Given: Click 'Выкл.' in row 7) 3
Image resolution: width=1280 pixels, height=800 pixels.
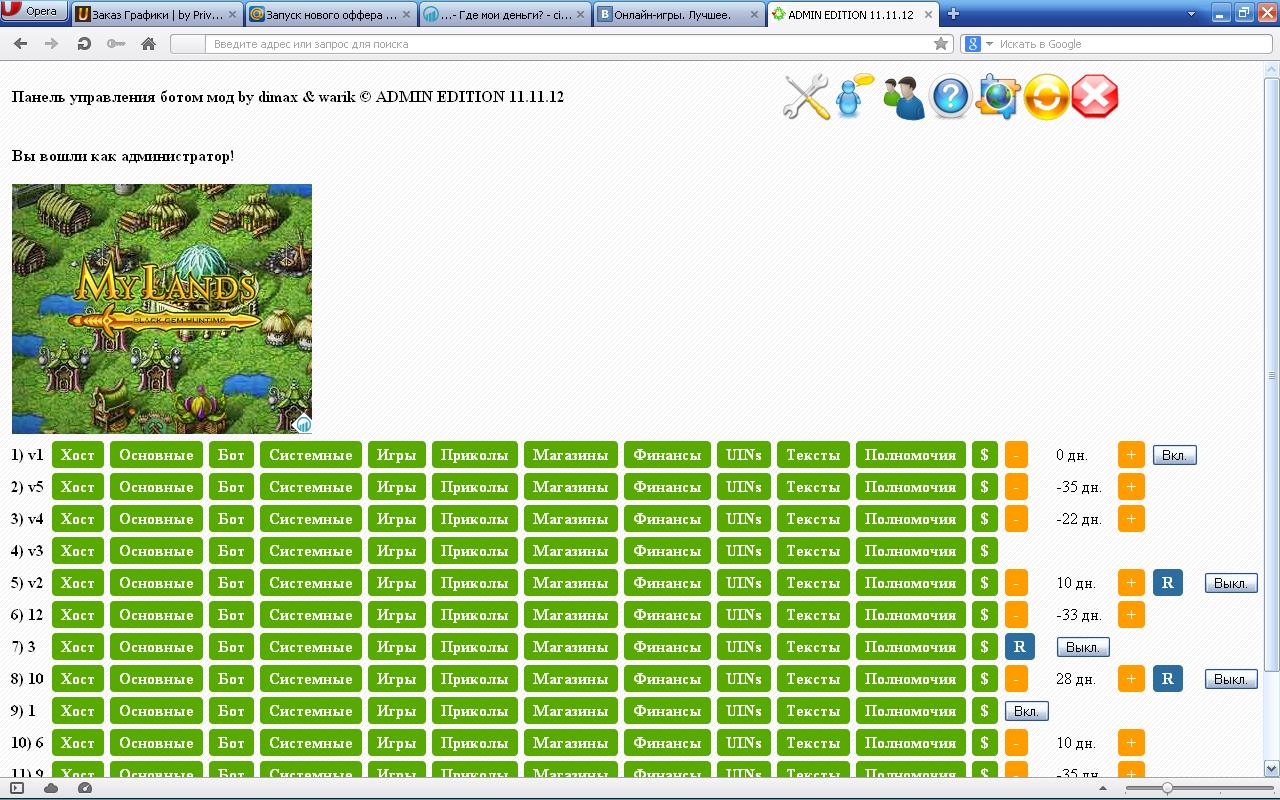Looking at the screenshot, I should click(x=1083, y=647).
